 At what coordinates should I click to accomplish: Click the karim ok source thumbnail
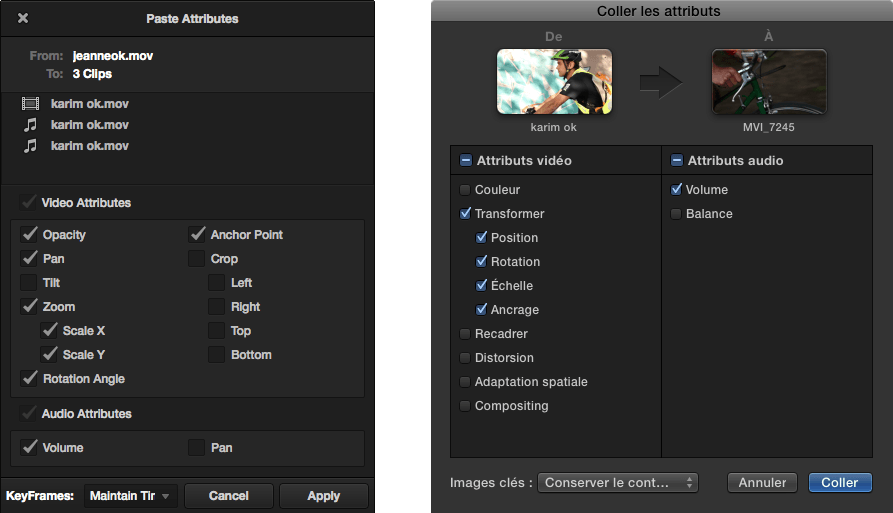[x=554, y=81]
